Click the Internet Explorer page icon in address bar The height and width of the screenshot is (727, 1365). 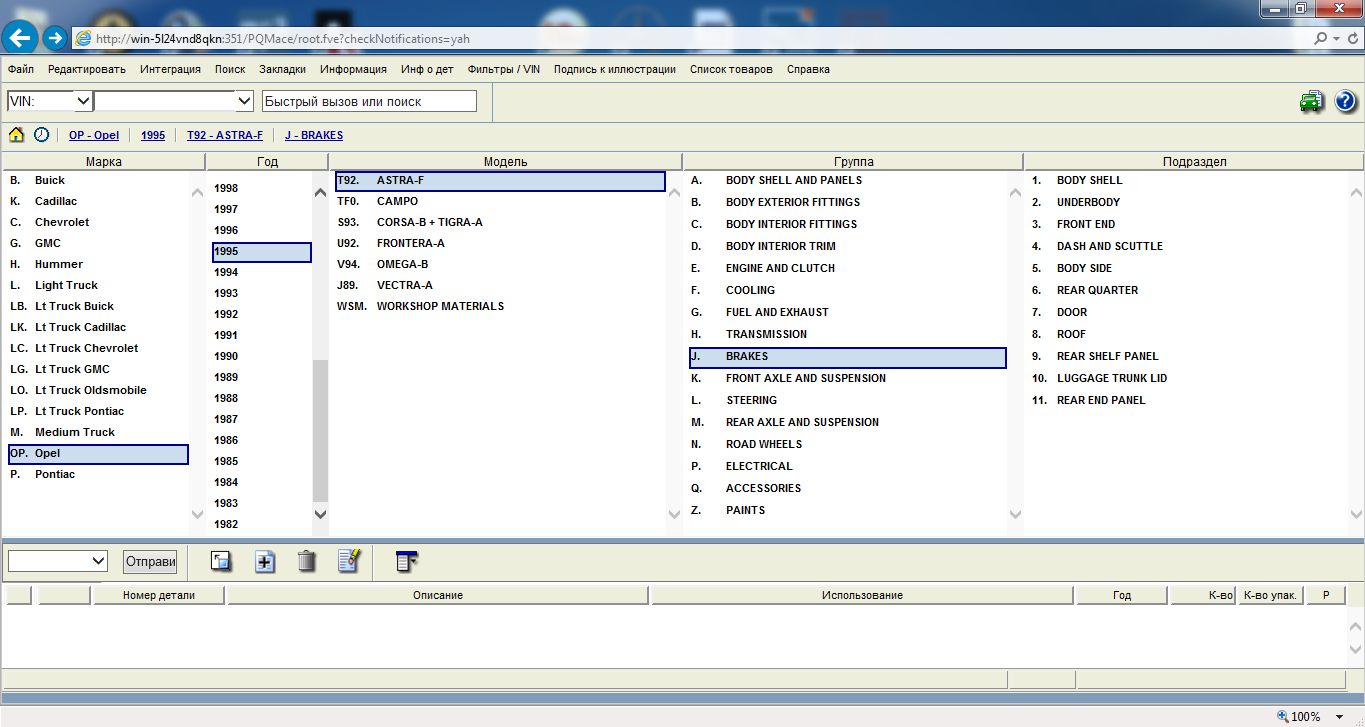(x=84, y=39)
